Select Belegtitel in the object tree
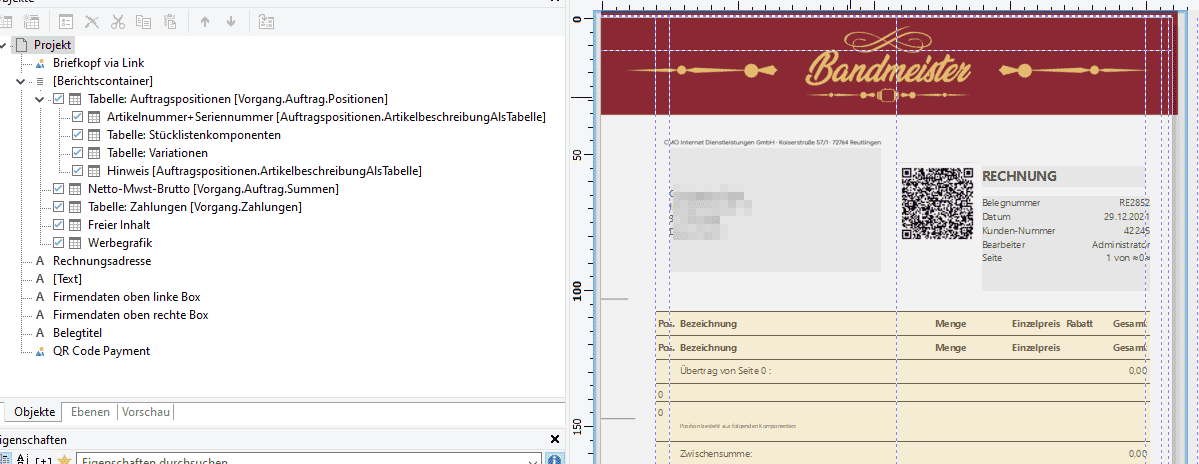 click(77, 333)
